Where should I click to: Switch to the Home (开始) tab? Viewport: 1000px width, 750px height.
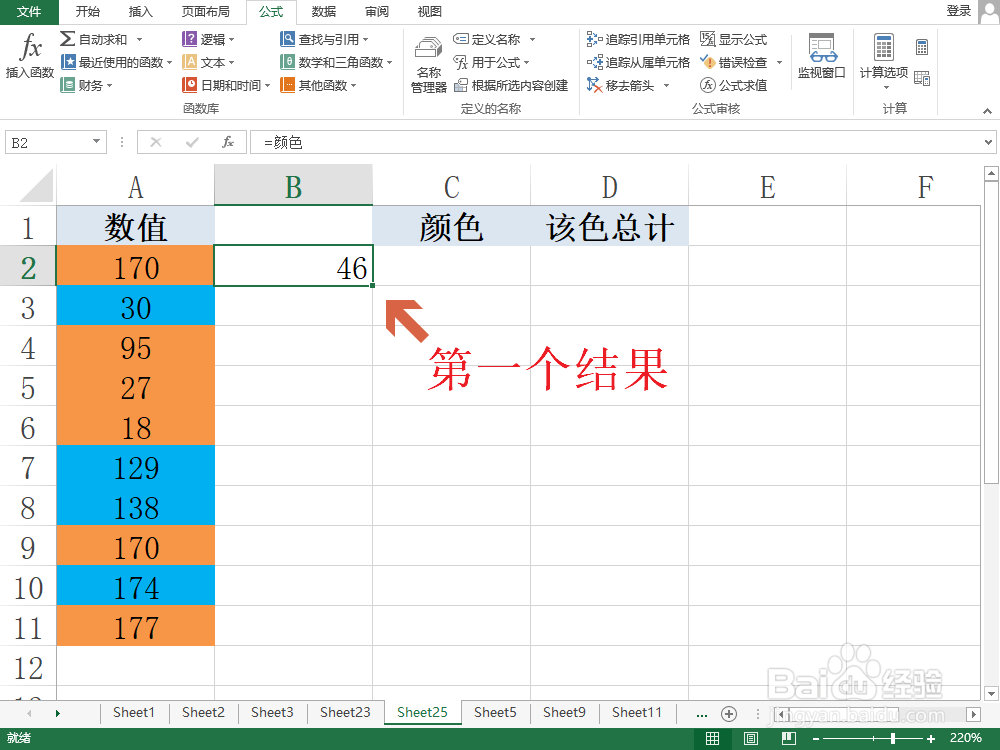click(87, 11)
